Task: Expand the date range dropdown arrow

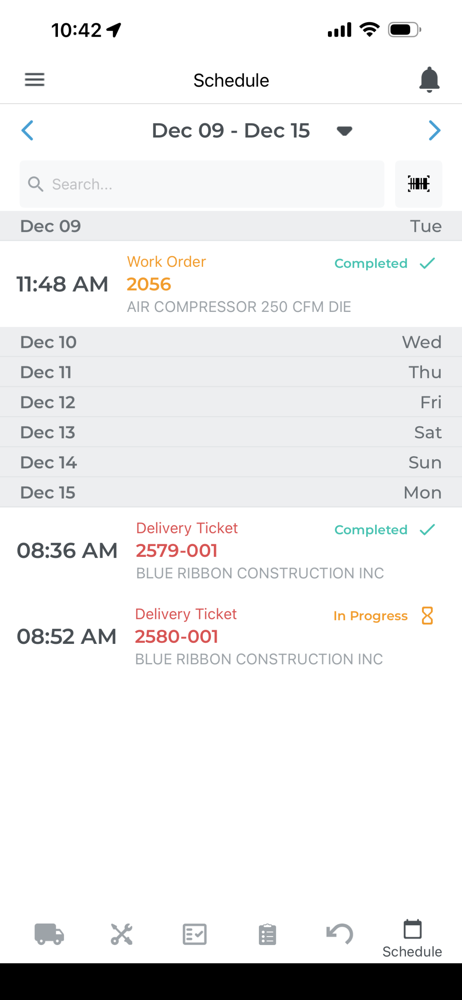Action: tap(345, 131)
